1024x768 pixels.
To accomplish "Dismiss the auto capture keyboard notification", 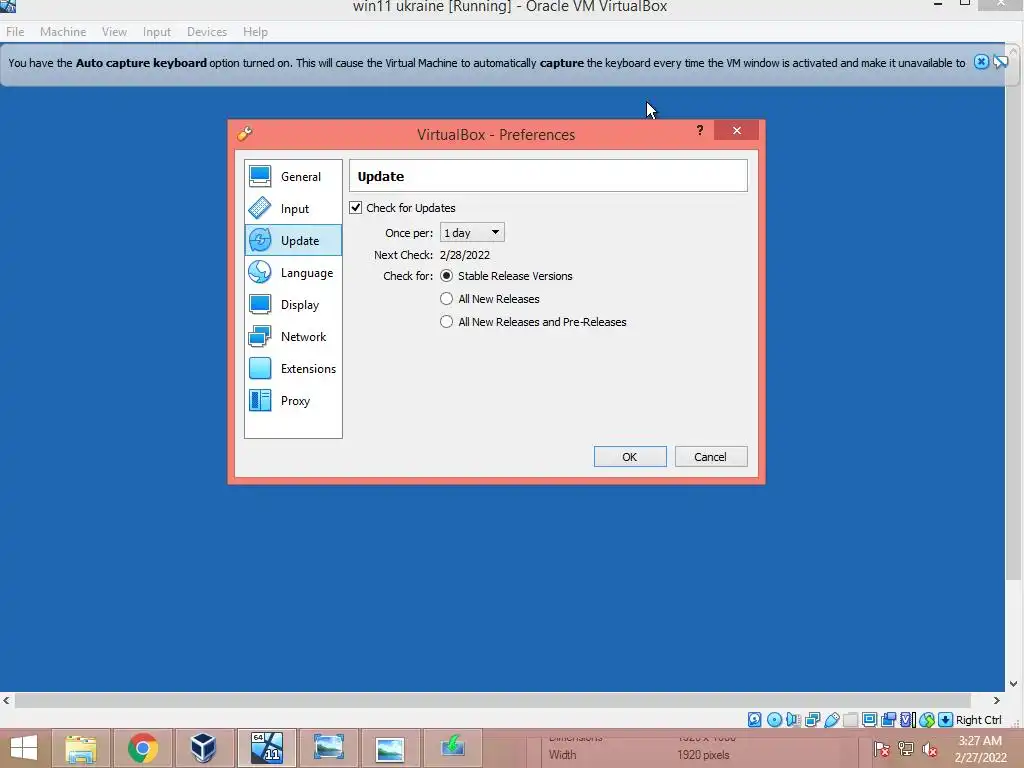I will pos(981,62).
